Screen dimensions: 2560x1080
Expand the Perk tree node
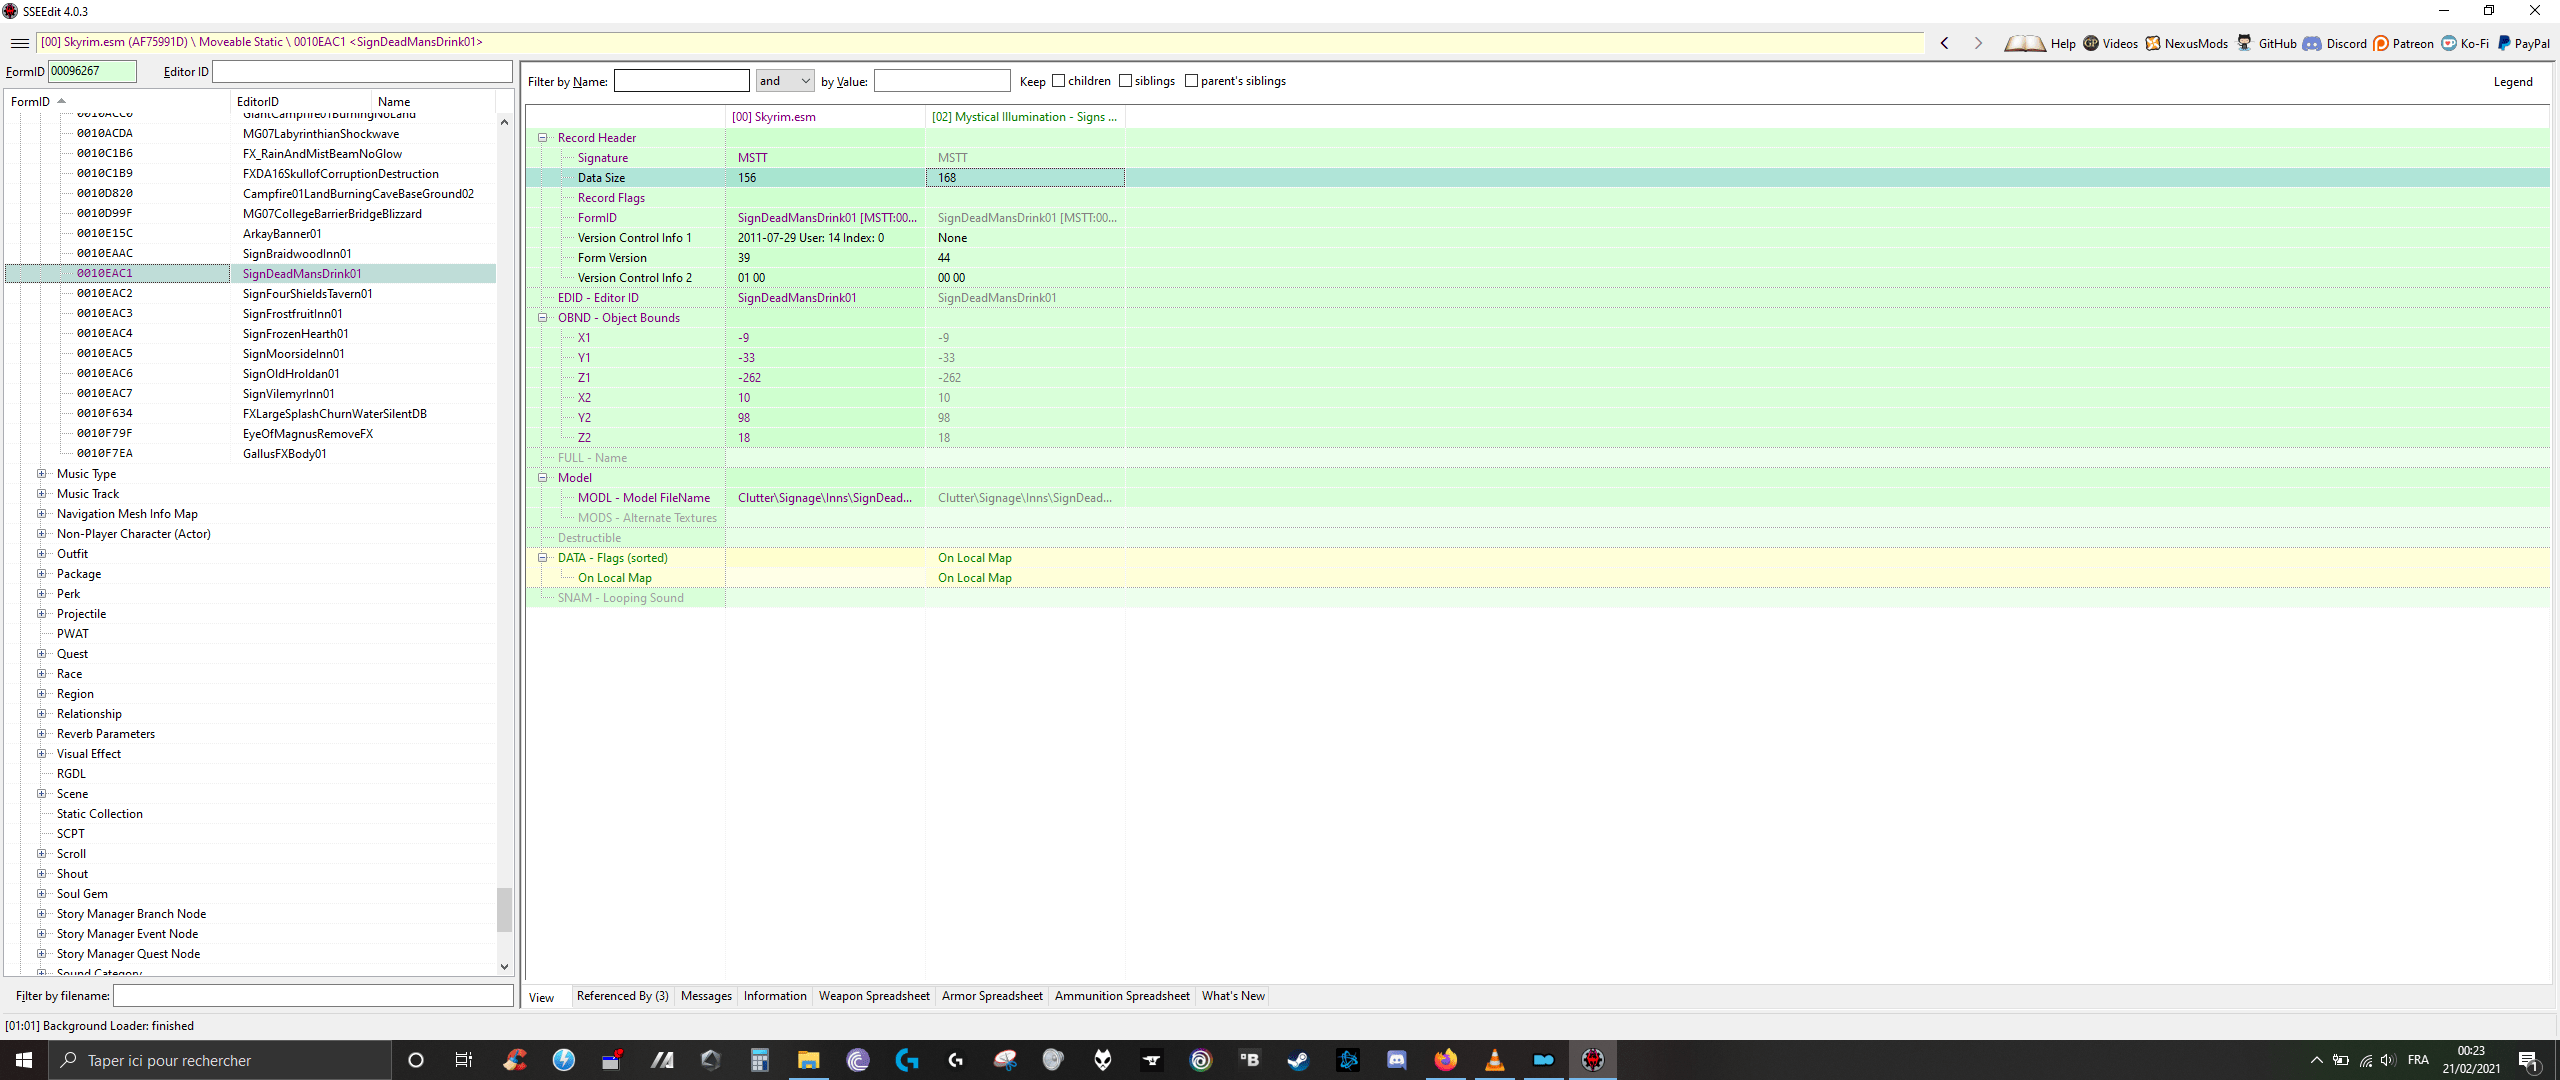point(42,594)
